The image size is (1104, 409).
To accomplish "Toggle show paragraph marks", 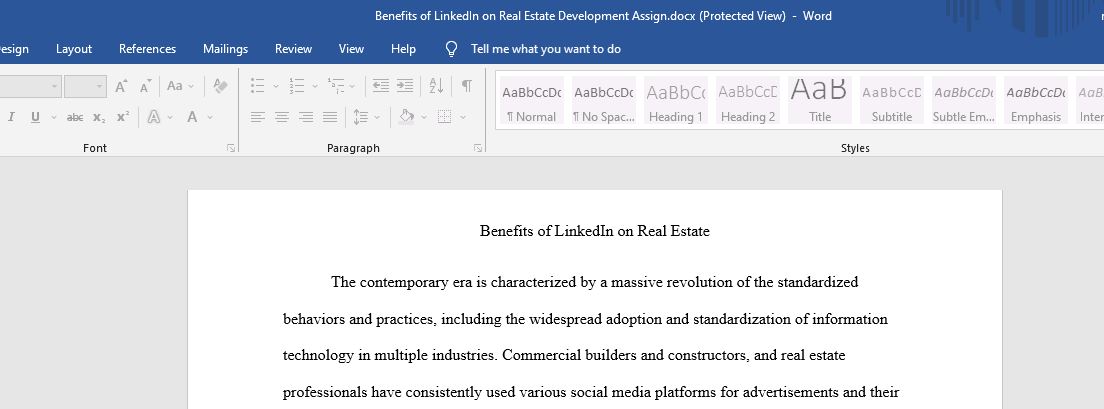I will pyautogui.click(x=467, y=86).
